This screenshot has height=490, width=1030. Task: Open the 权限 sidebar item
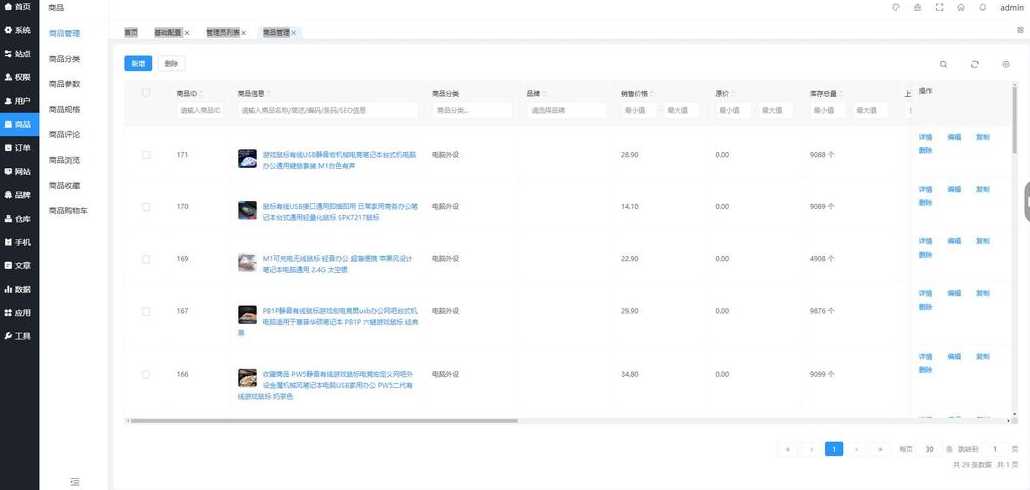click(x=18, y=78)
